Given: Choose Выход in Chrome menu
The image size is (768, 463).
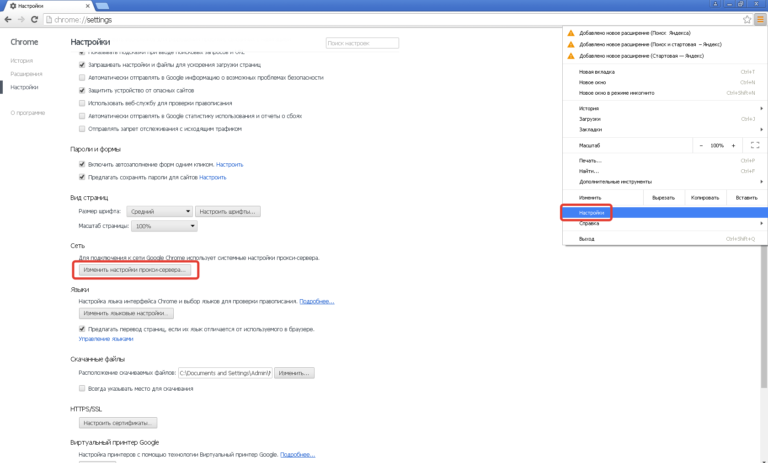Looking at the screenshot, I should pos(665,239).
